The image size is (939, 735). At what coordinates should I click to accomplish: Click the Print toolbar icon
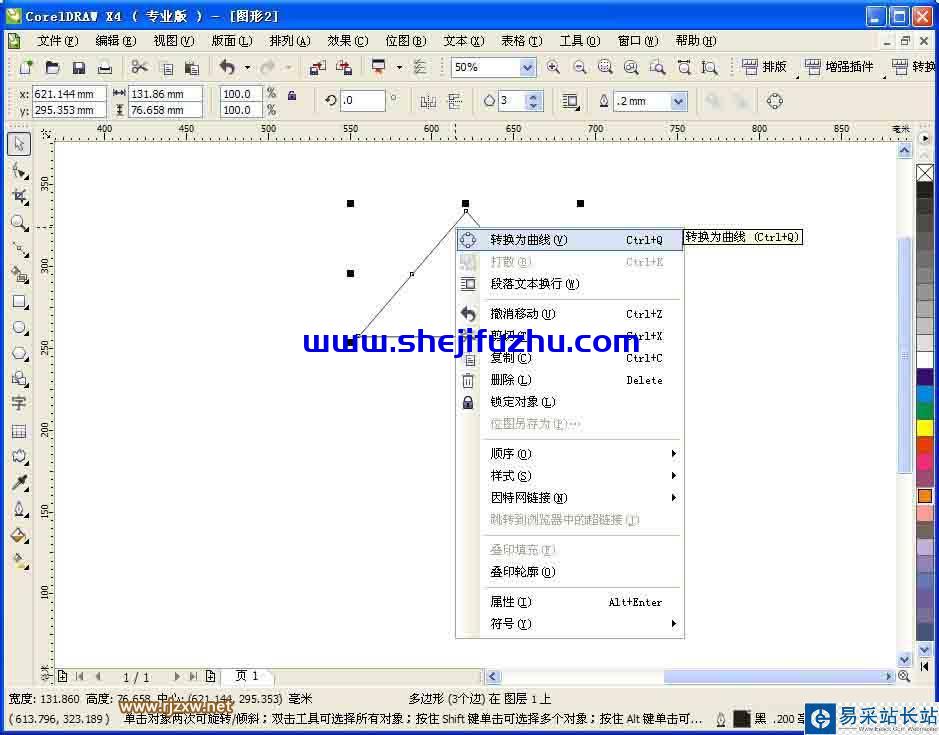pyautogui.click(x=105, y=67)
